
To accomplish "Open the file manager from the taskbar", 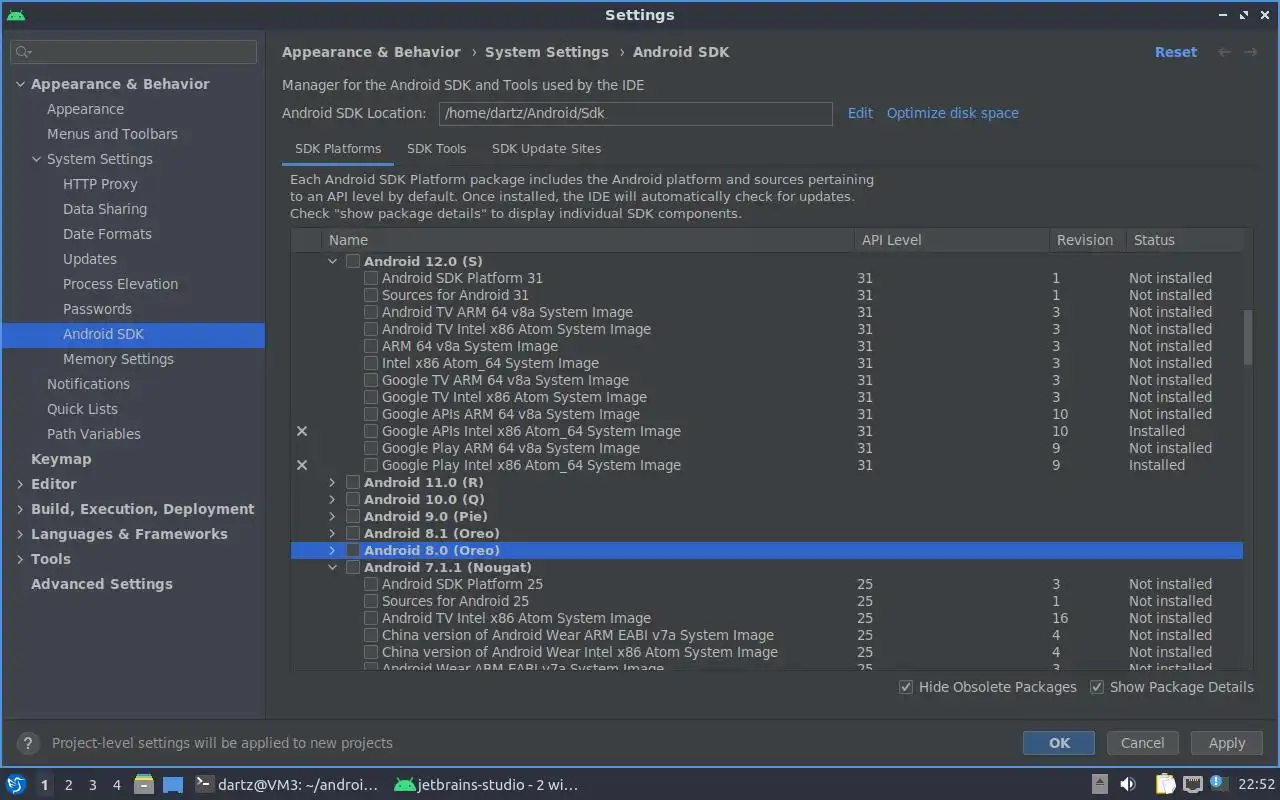I will 144,785.
